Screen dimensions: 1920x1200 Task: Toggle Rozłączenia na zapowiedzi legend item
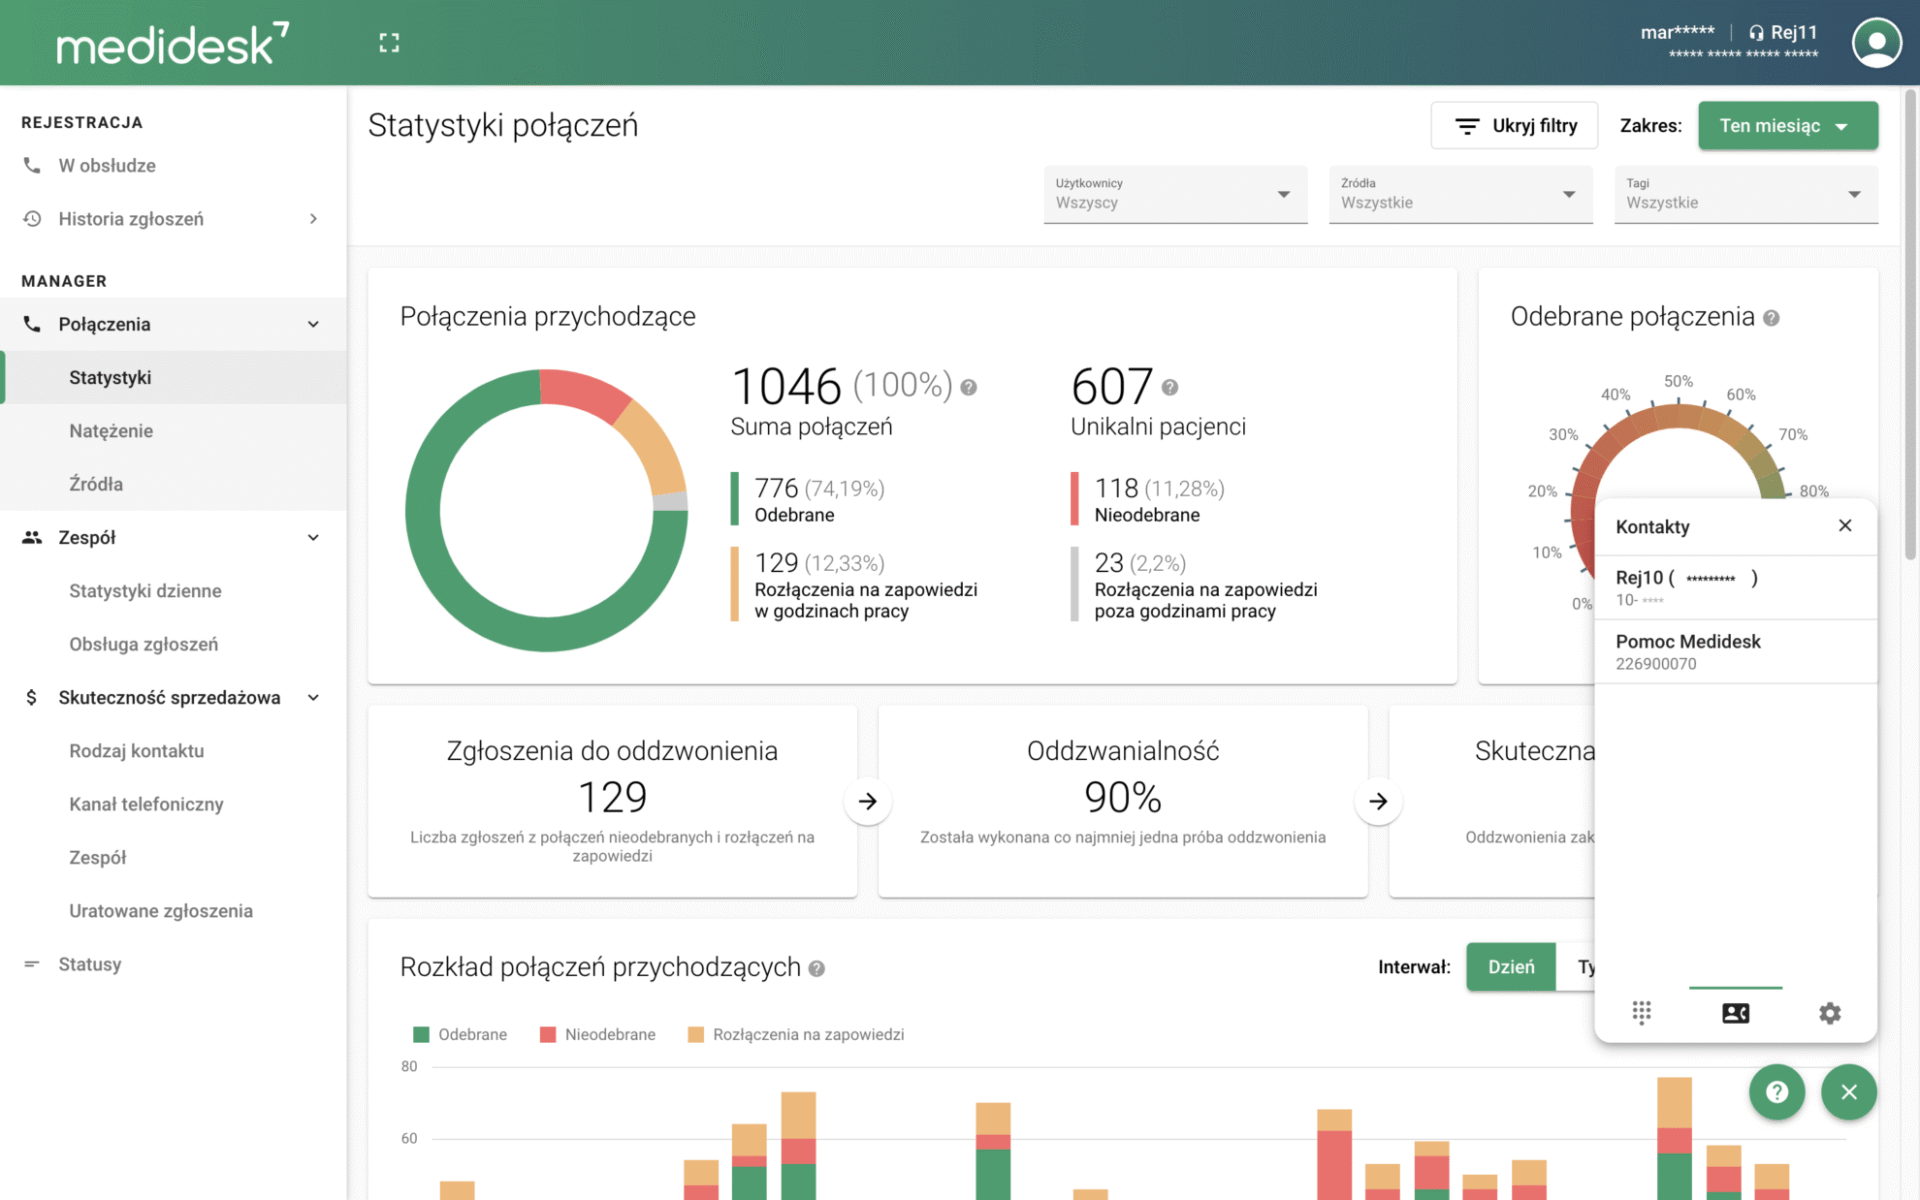point(796,1034)
